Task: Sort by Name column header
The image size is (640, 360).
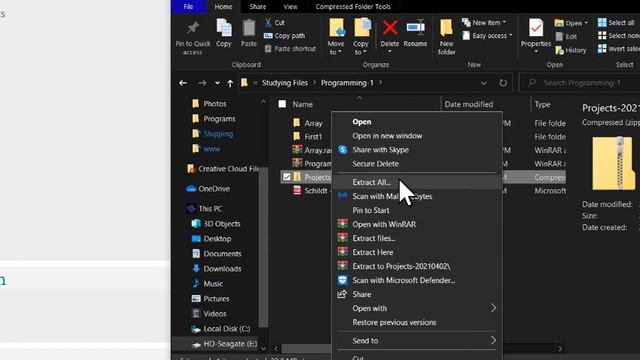Action: click(302, 104)
